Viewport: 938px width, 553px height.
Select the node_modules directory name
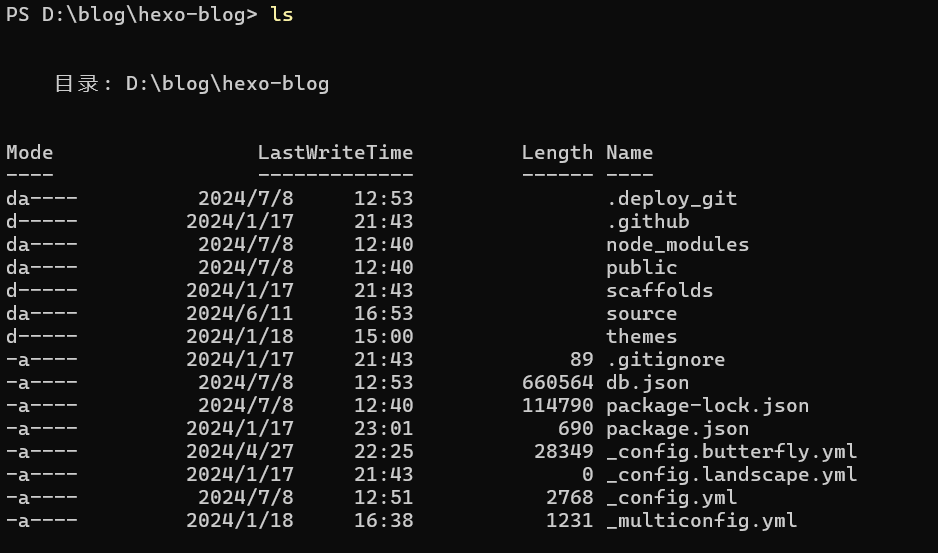pos(677,244)
